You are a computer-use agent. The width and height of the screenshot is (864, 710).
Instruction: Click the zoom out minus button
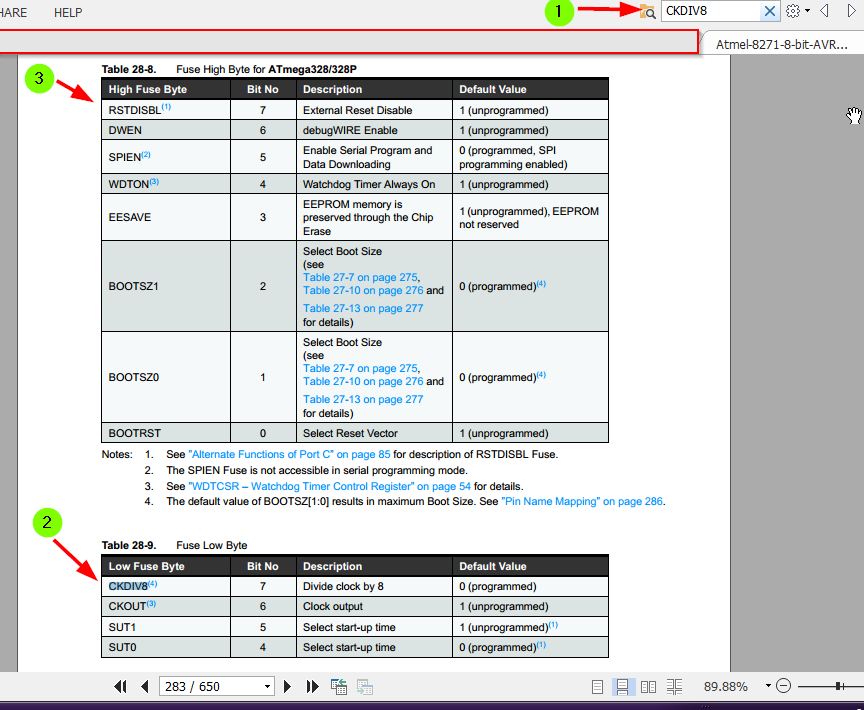(784, 686)
